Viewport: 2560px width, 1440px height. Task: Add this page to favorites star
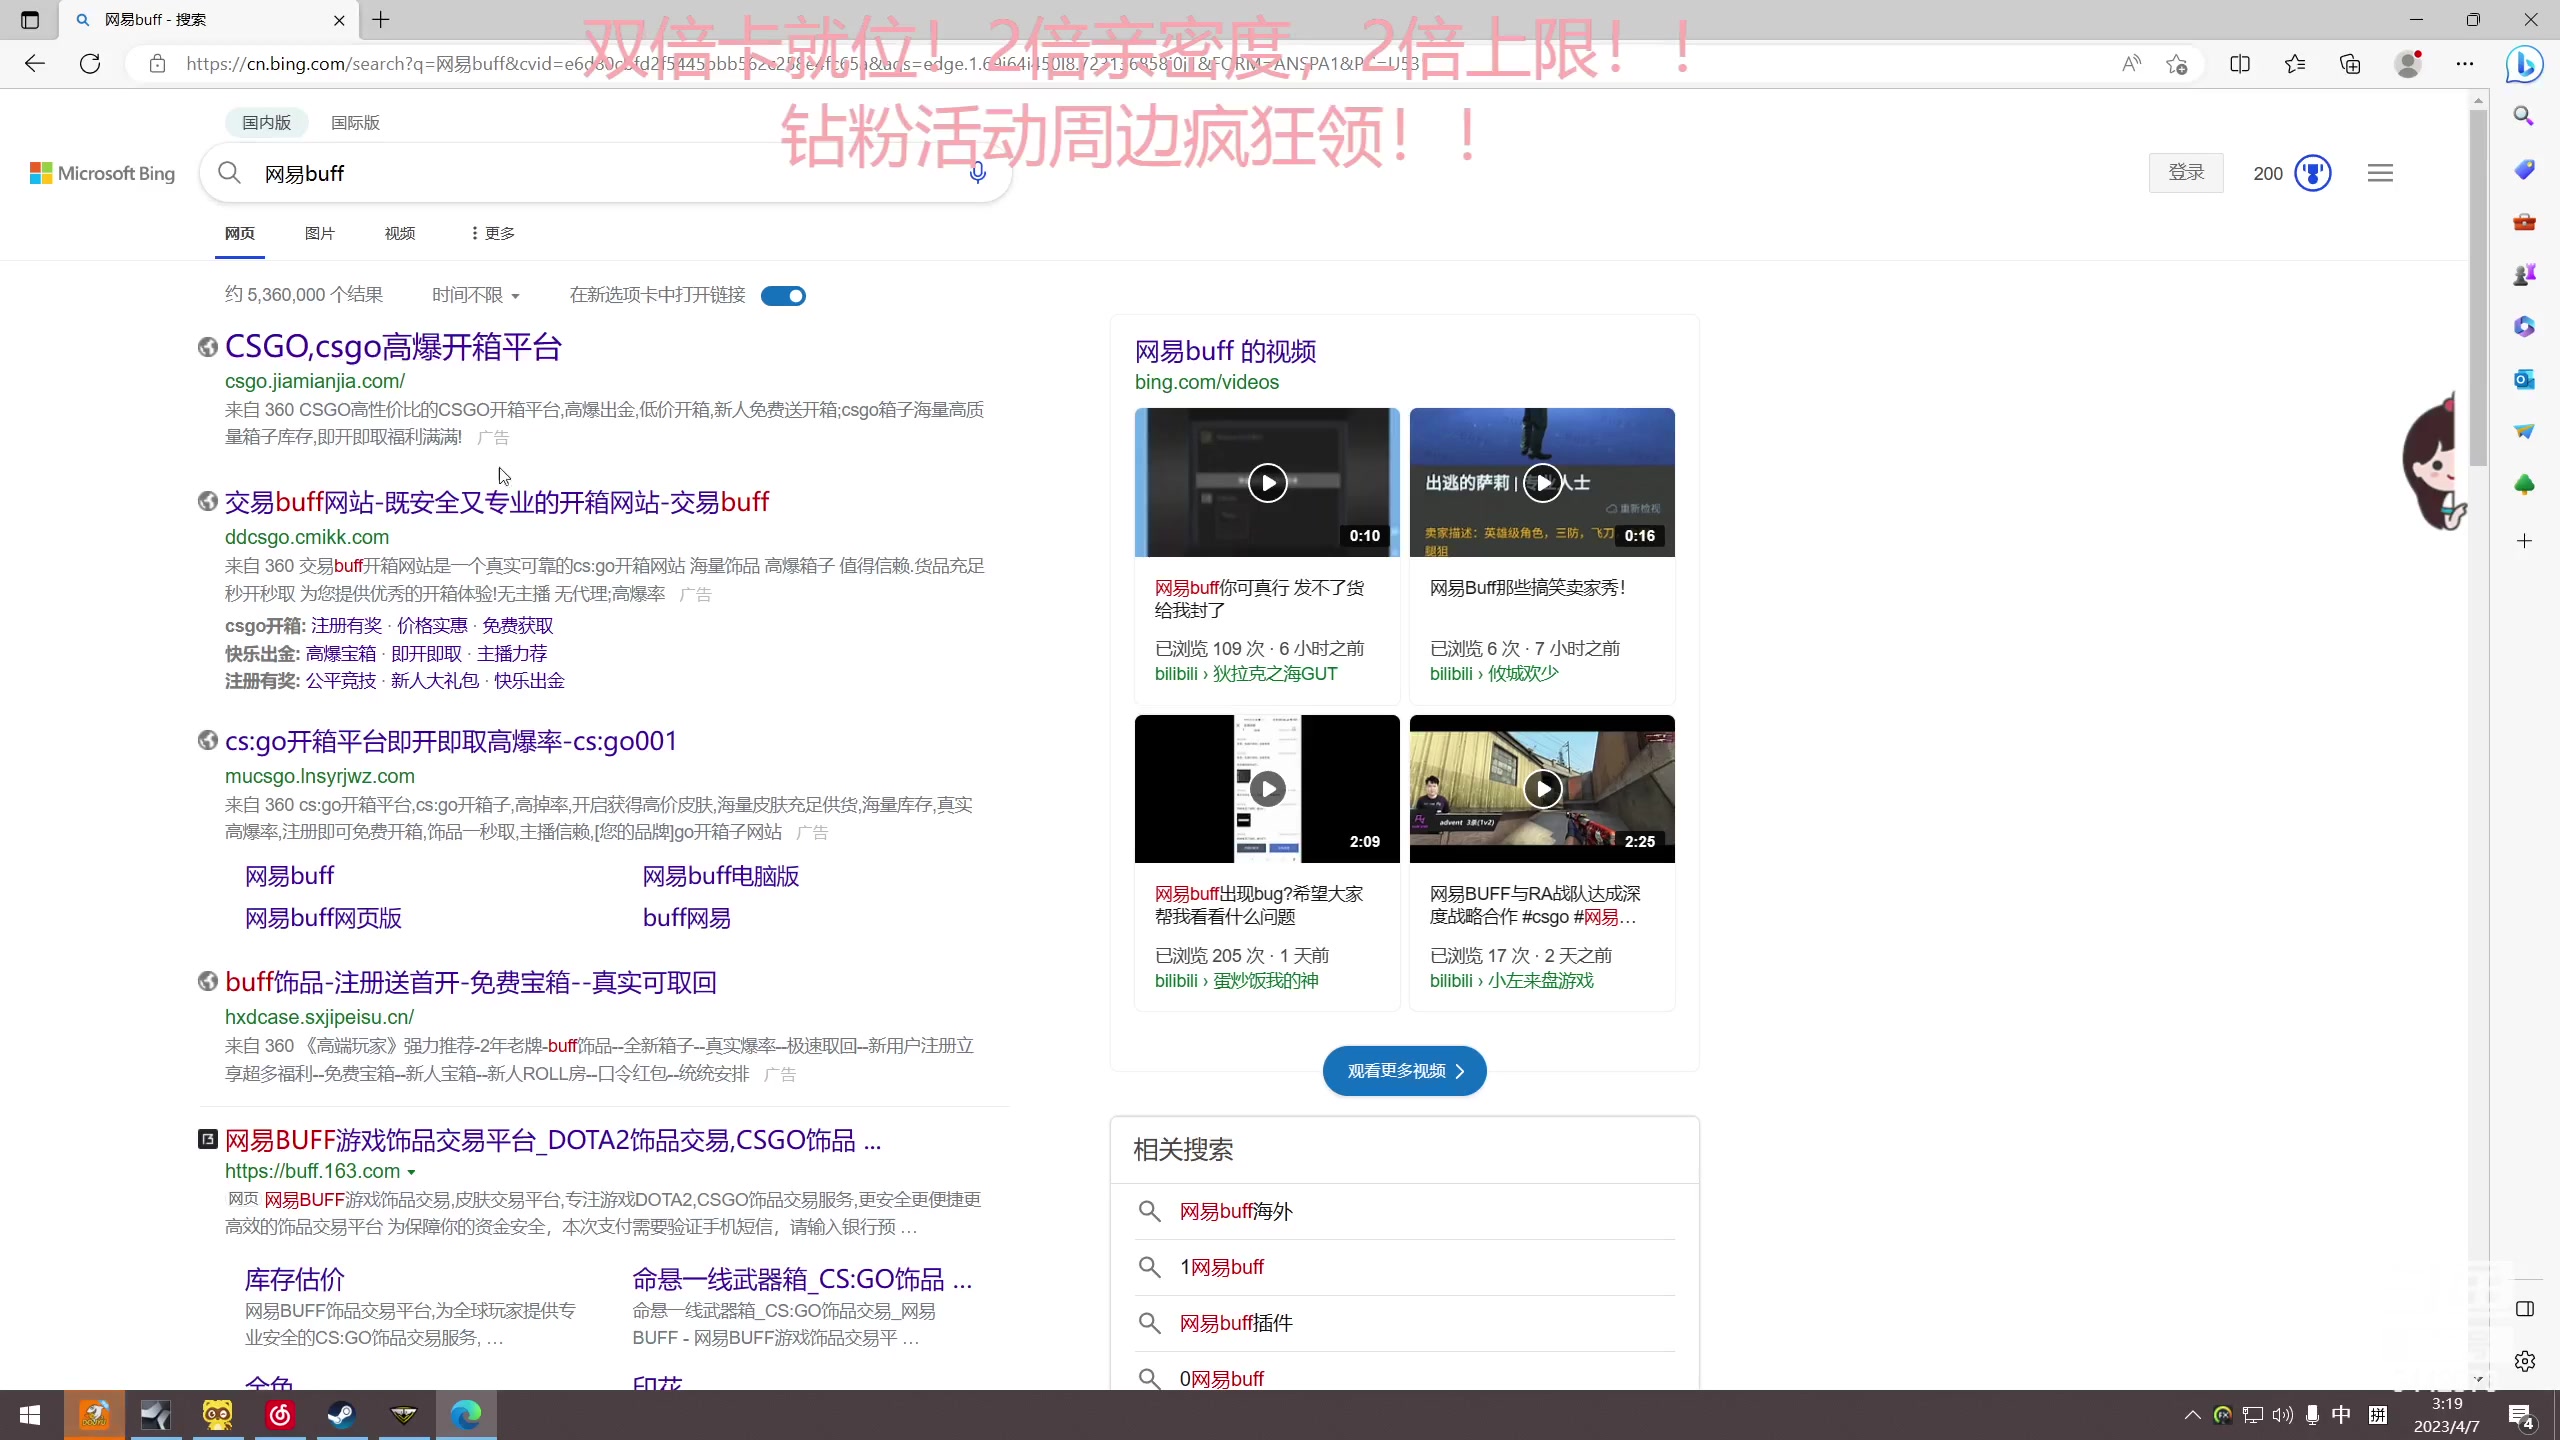tap(2177, 64)
